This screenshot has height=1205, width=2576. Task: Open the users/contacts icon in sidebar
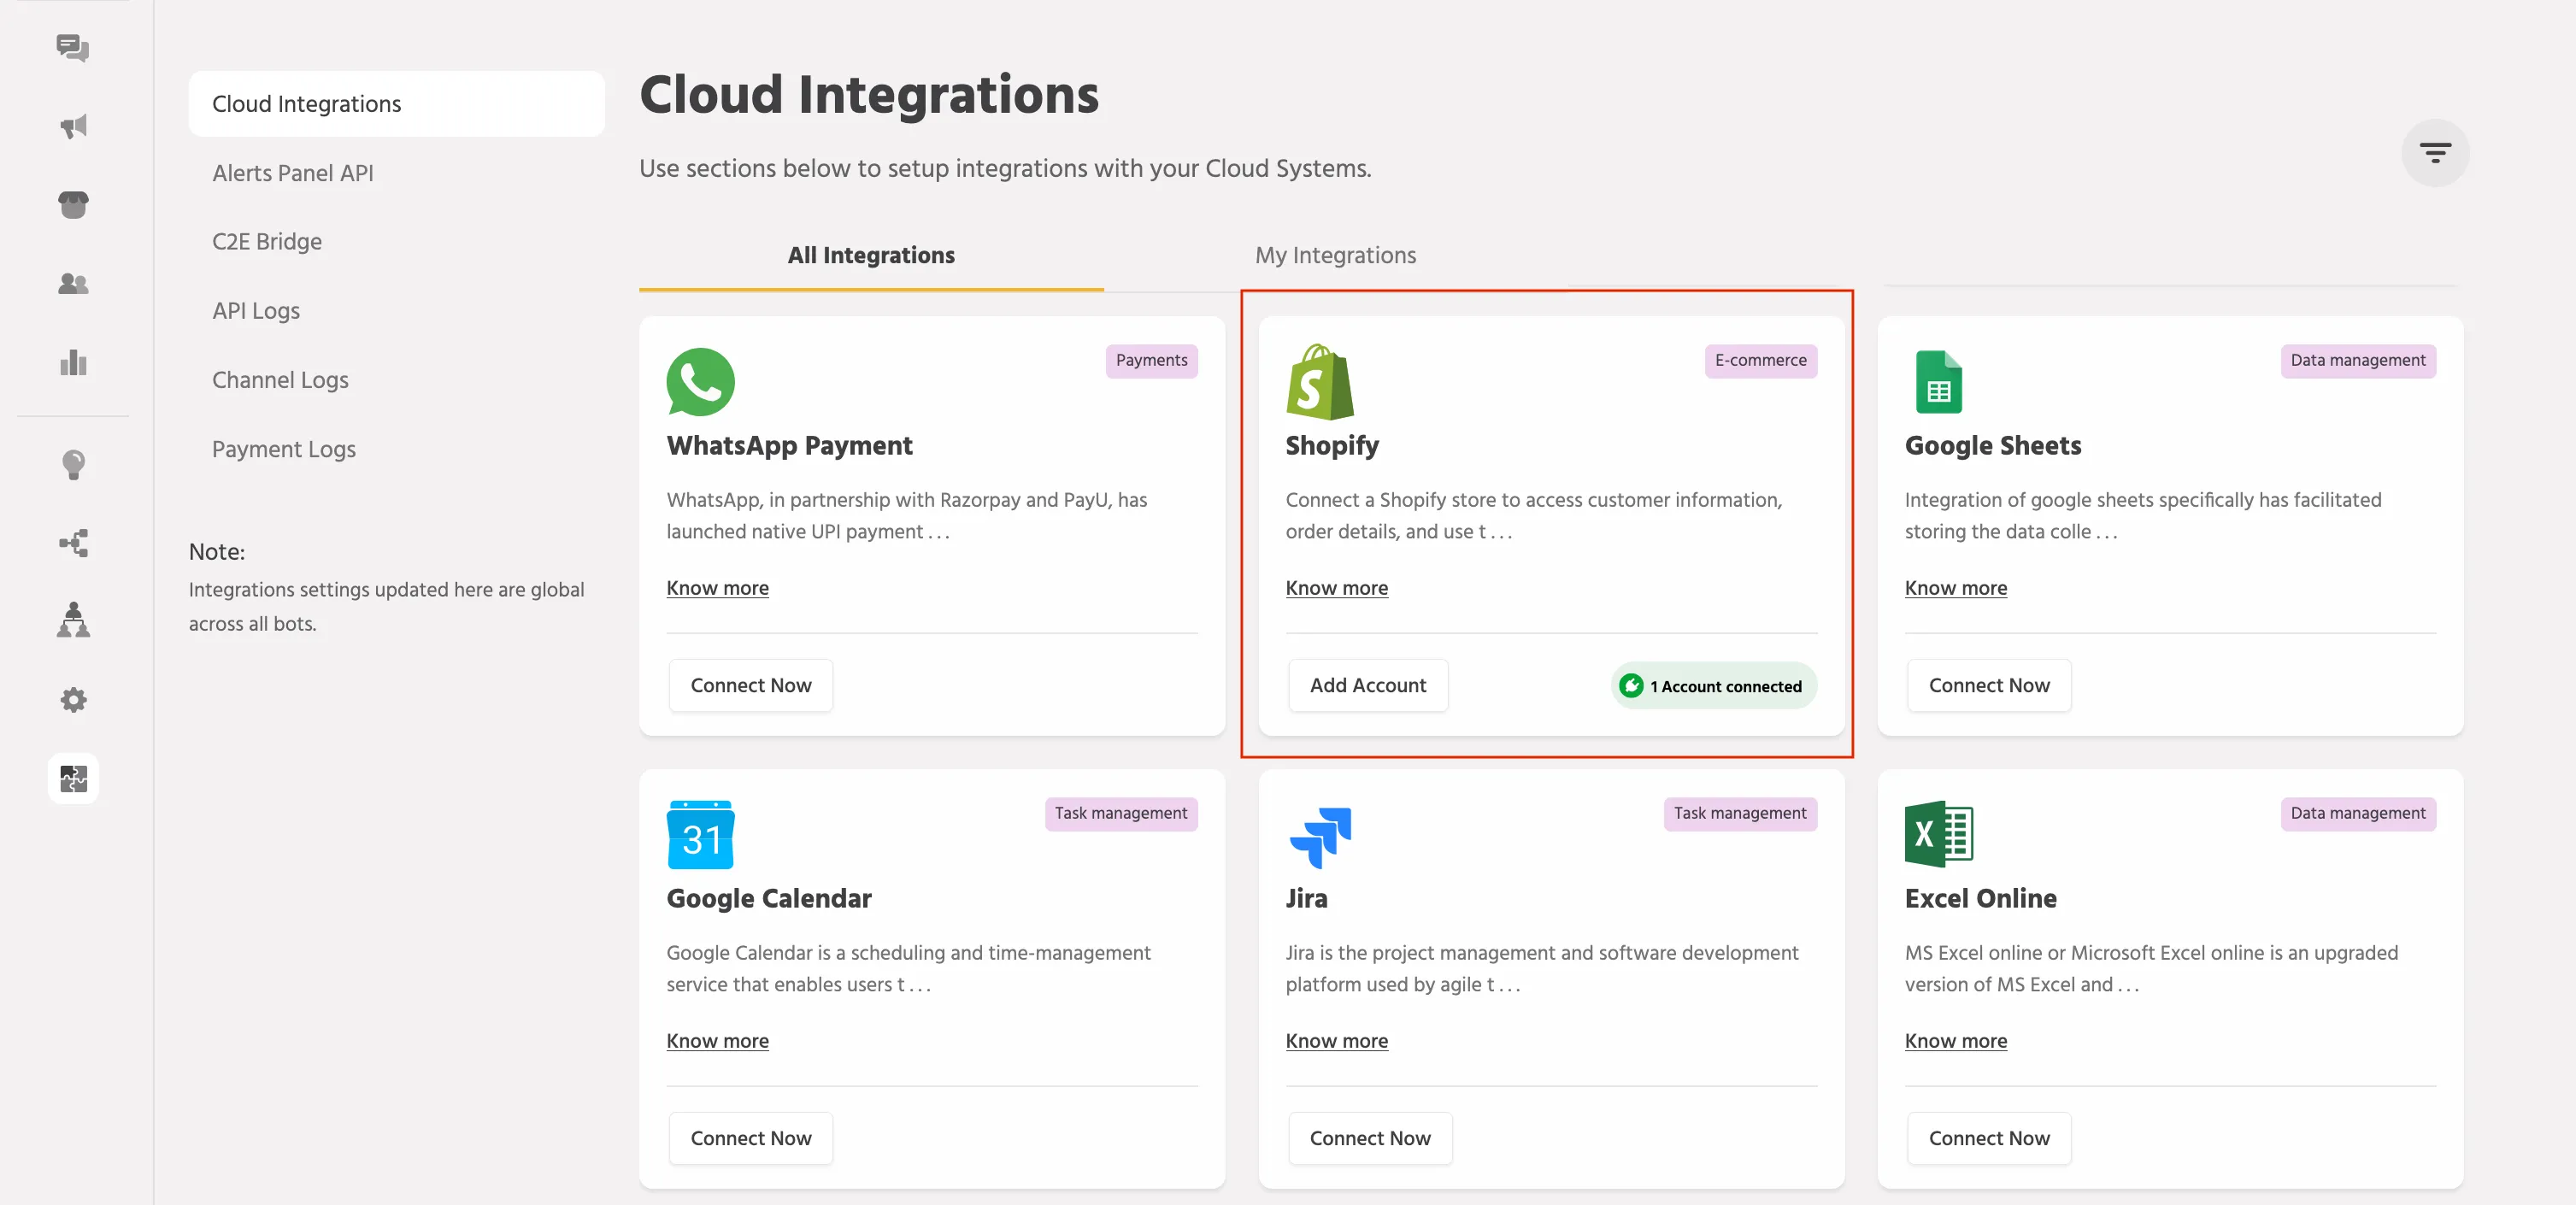[73, 284]
